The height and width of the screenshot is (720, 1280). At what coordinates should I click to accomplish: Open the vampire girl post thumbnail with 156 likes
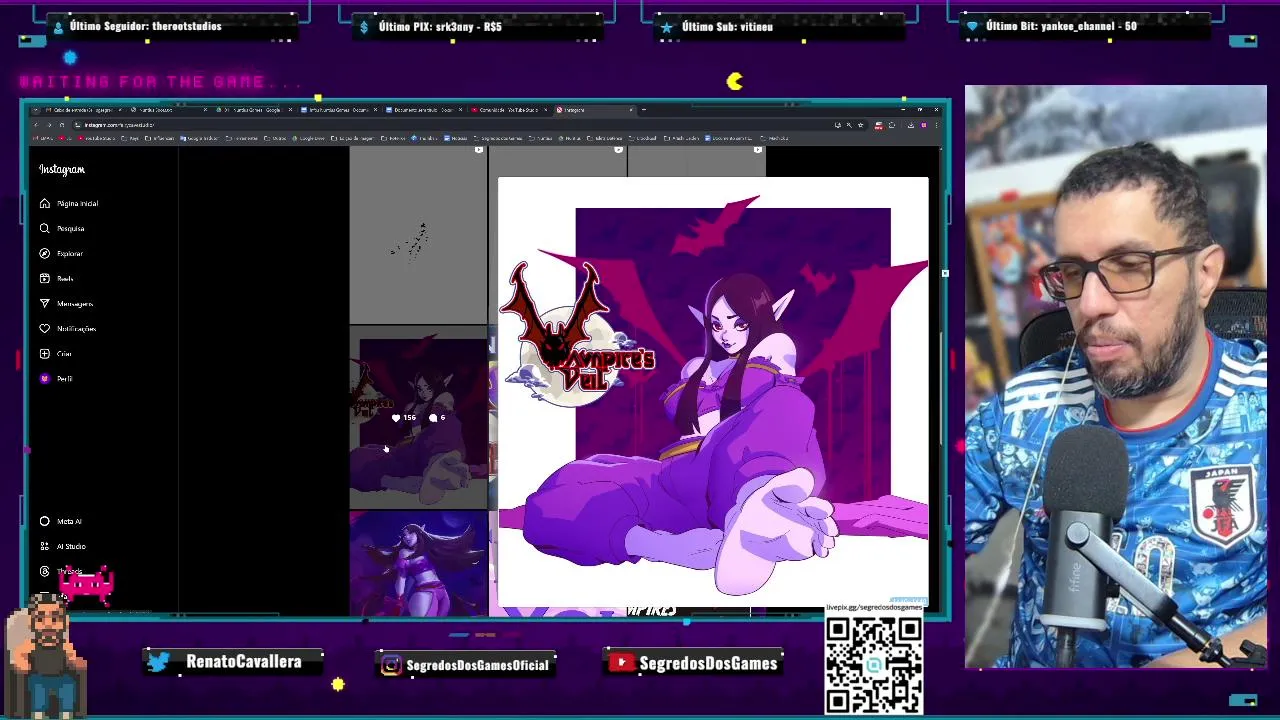tap(418, 418)
